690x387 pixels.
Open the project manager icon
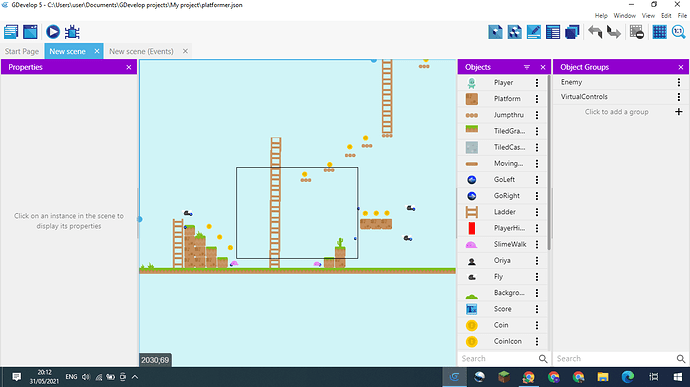pos(11,32)
